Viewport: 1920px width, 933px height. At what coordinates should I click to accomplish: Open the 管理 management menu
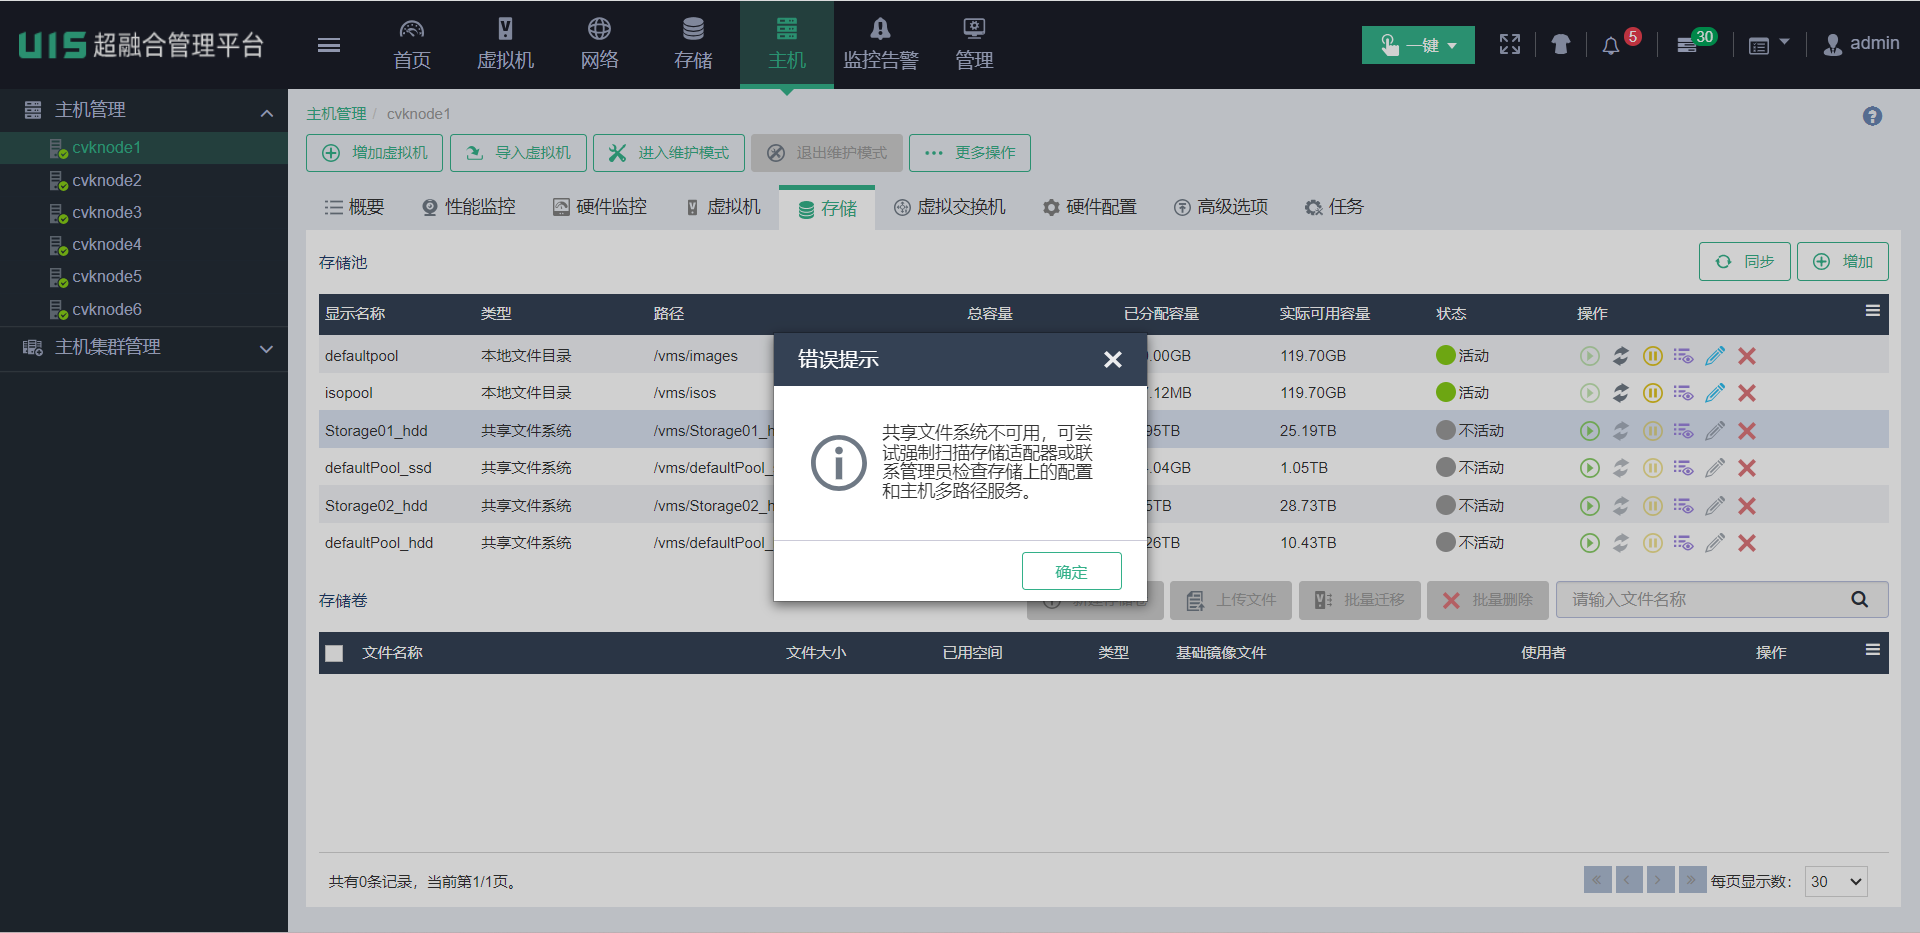coord(974,45)
